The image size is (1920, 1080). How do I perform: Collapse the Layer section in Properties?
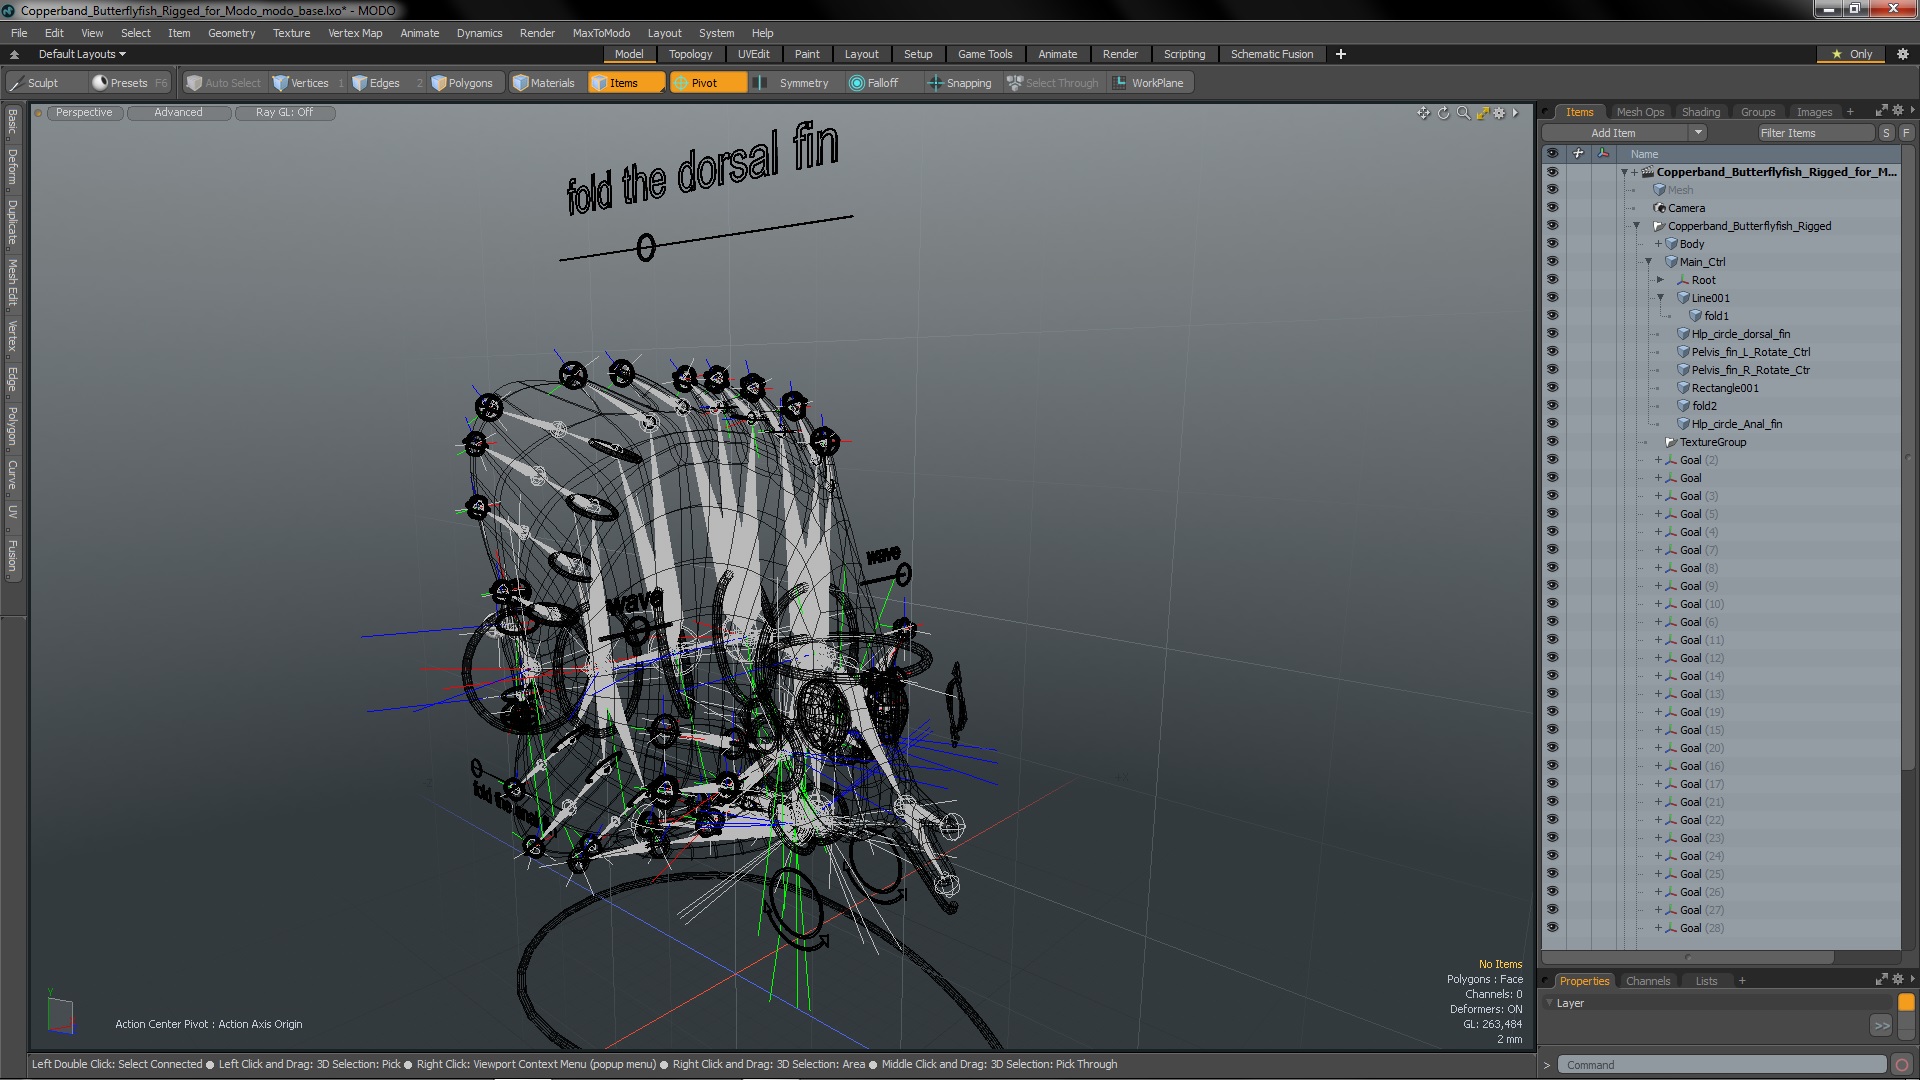tap(1550, 1002)
